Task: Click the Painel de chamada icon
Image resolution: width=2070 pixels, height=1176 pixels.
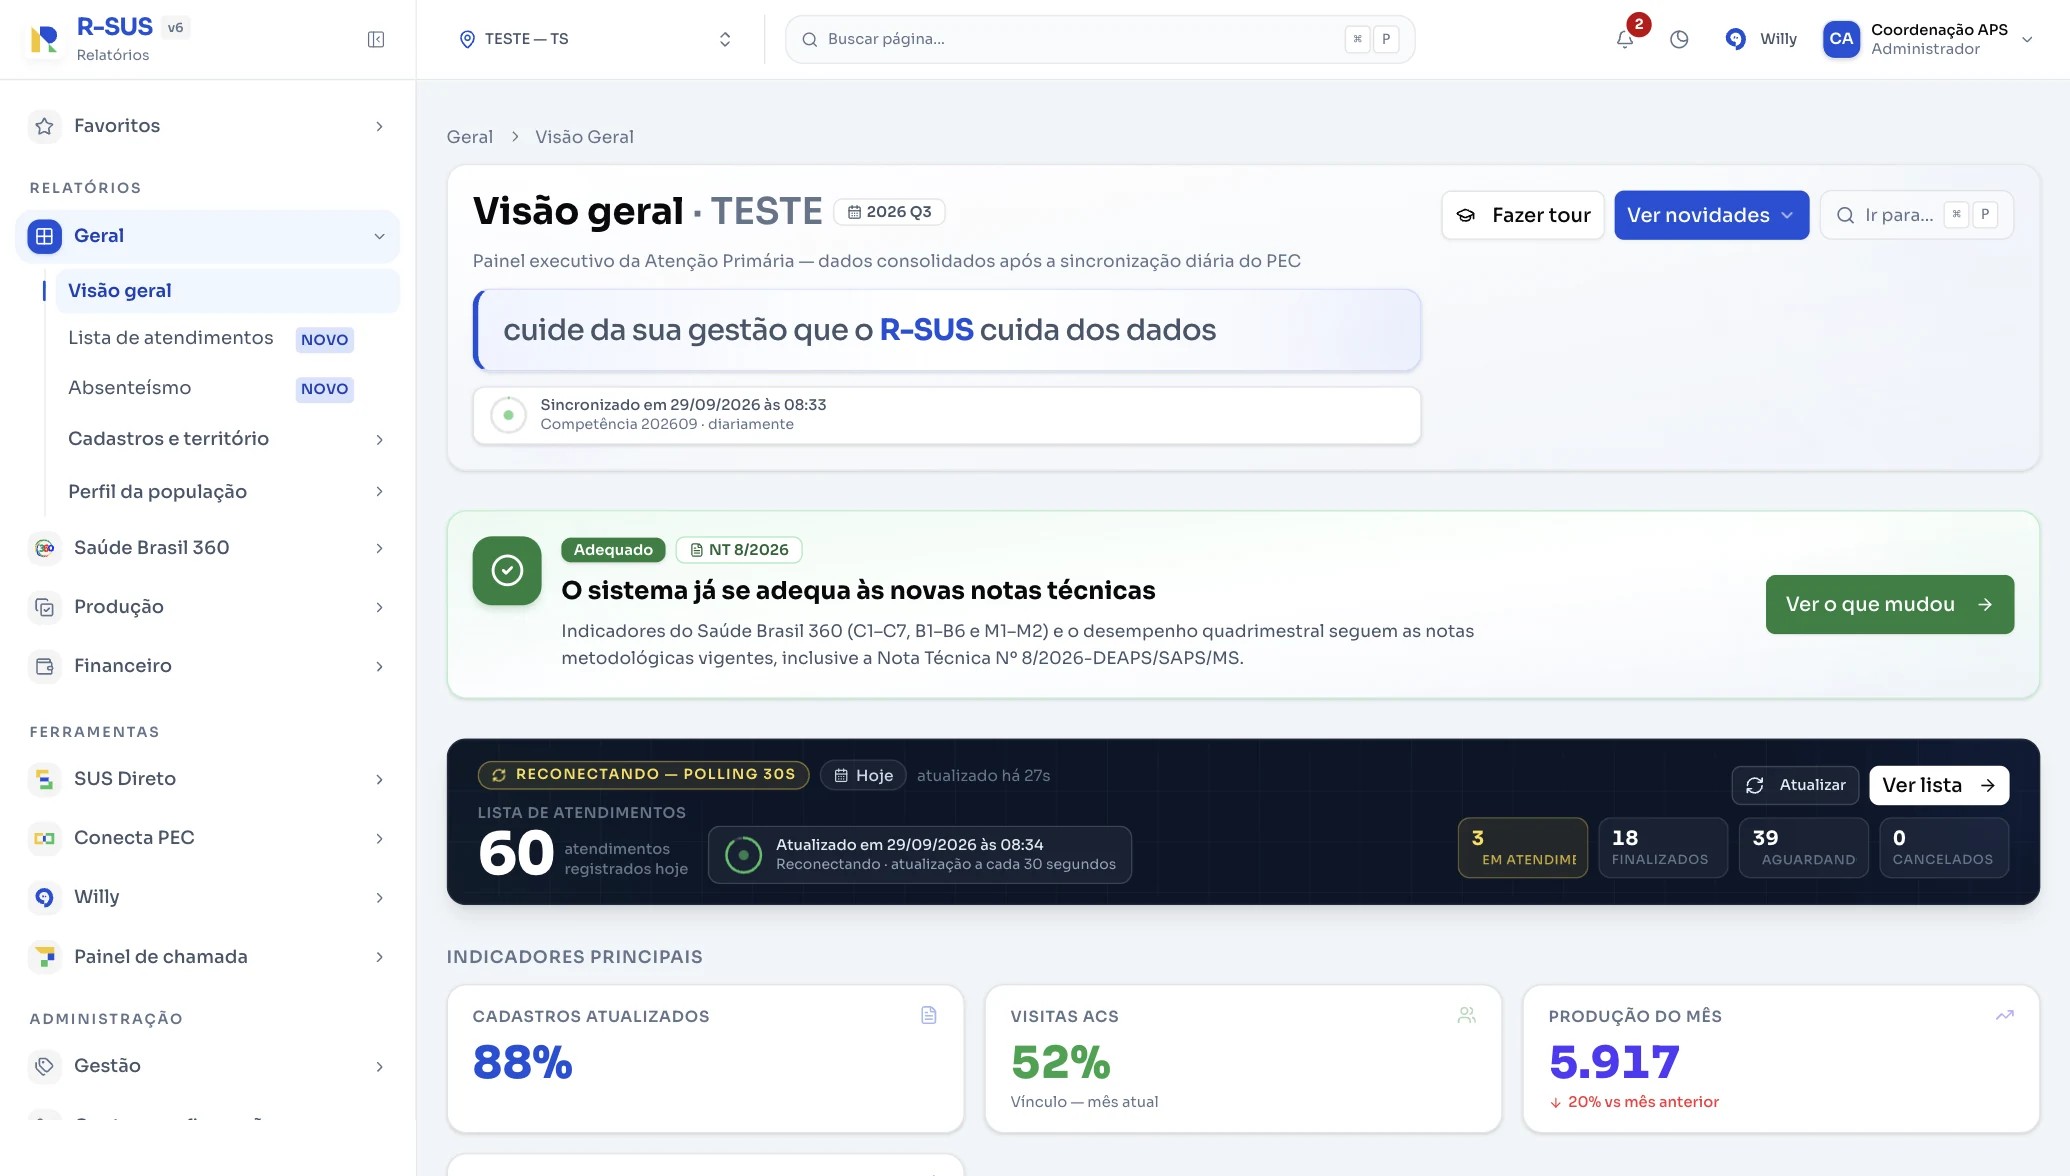Action: (x=44, y=957)
